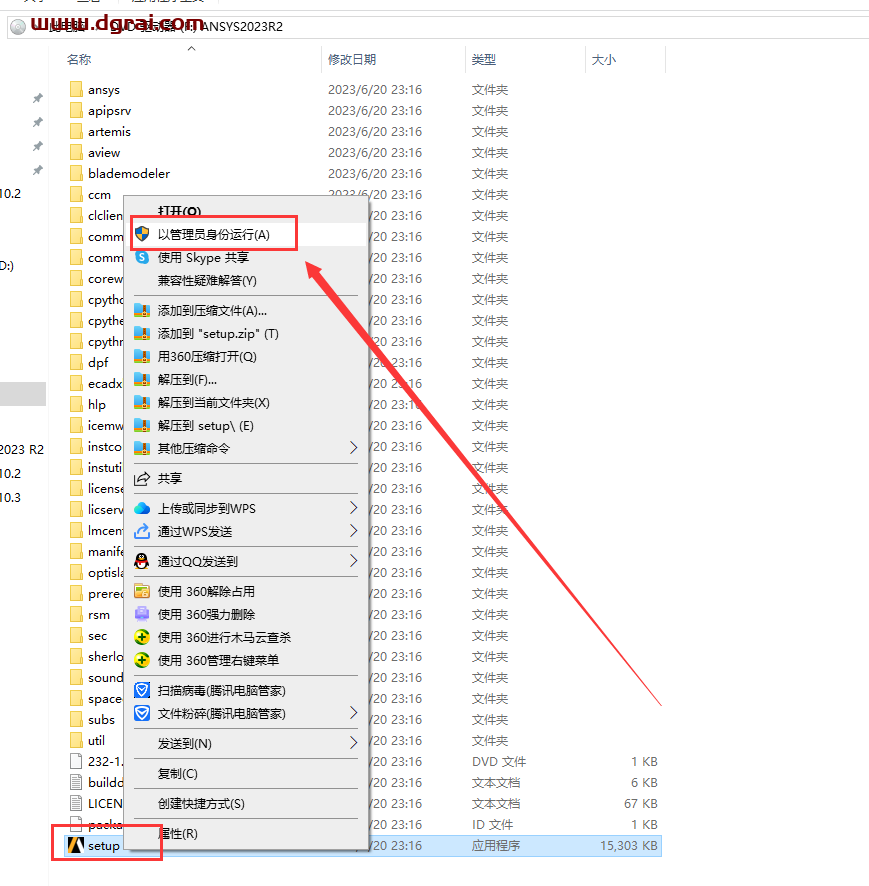Screen dimensions: 869x886
Task: Click archive icon beside 解压到 setup\
Action: (142, 425)
